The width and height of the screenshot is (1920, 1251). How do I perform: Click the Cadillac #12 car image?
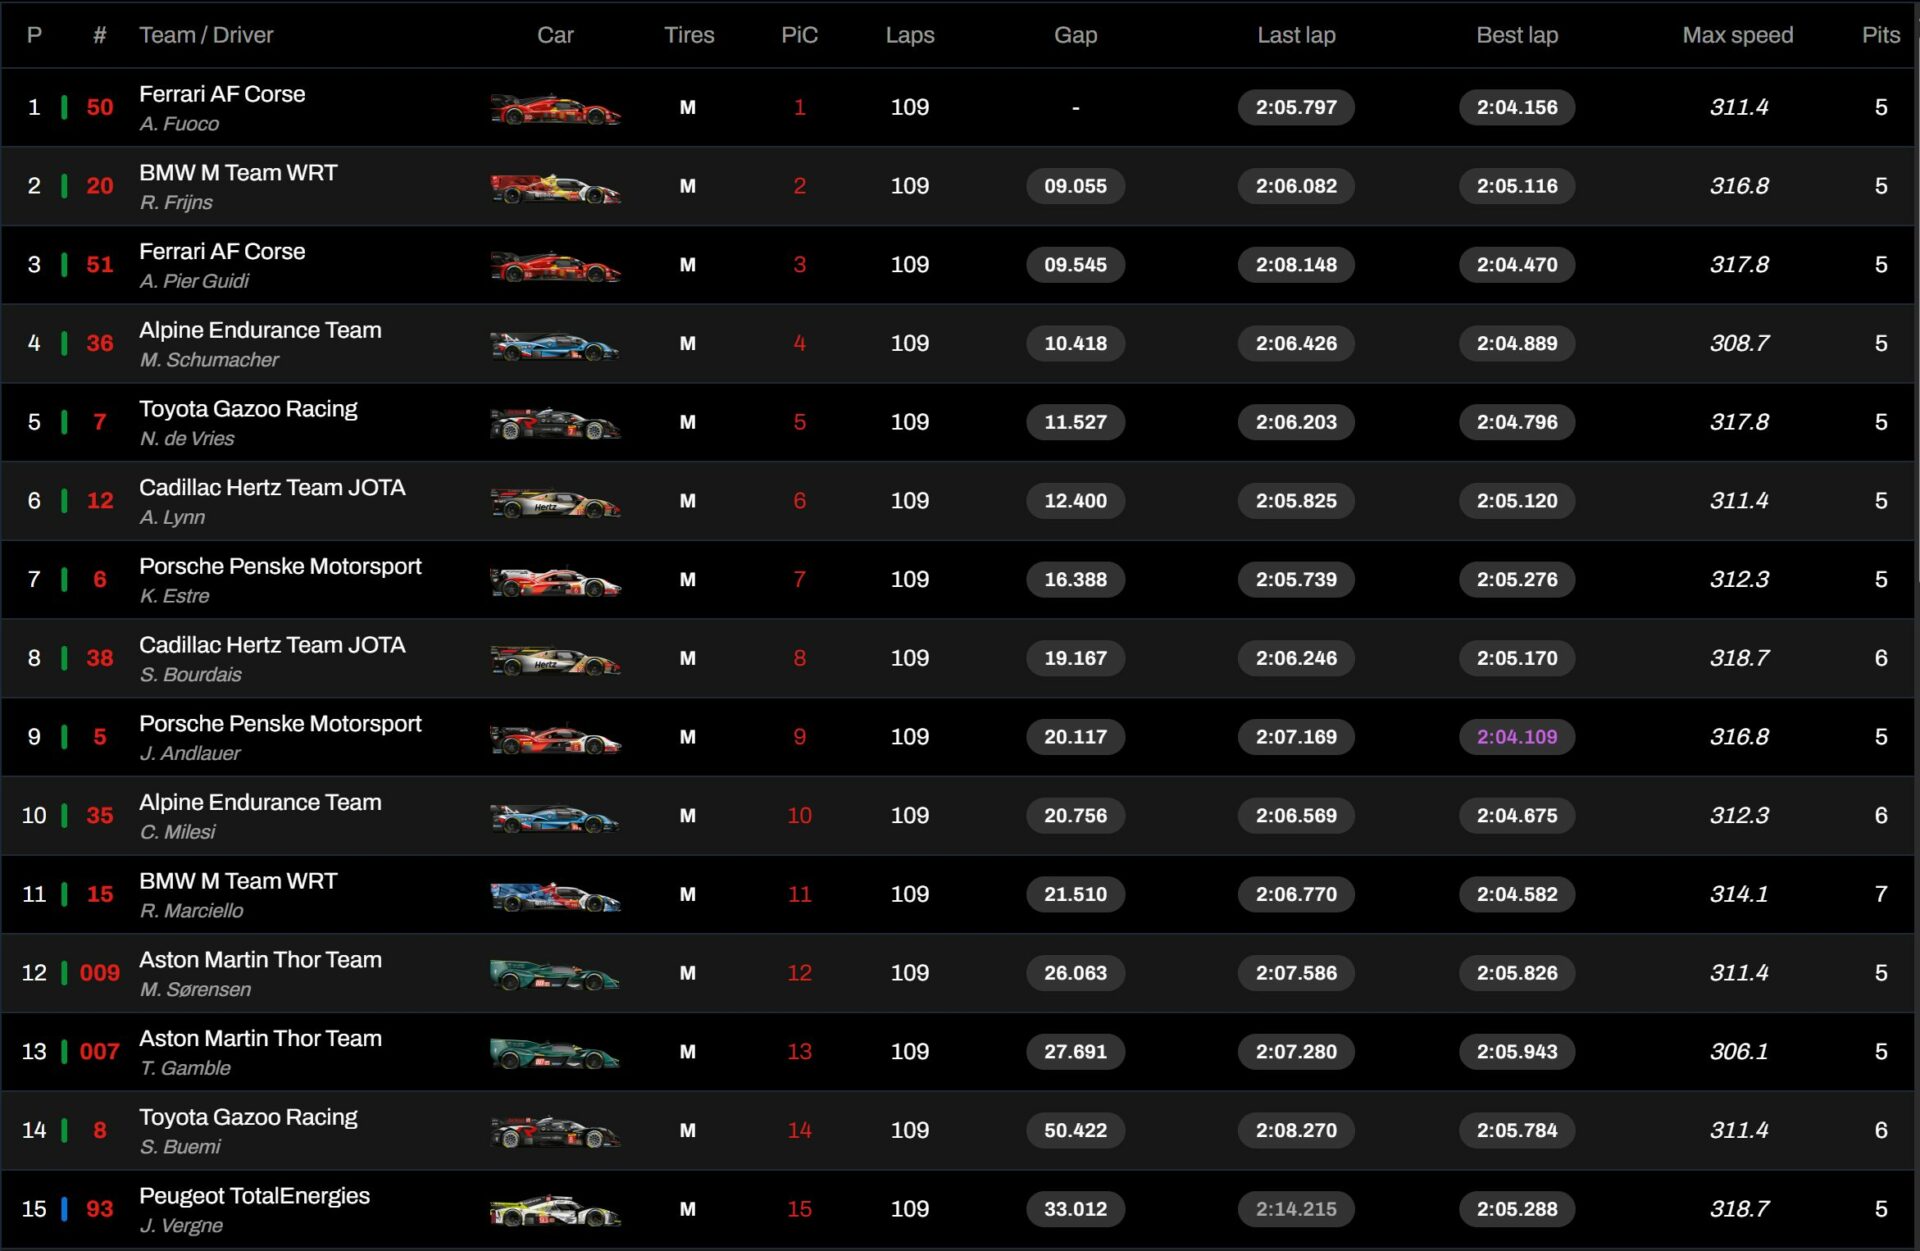point(555,502)
